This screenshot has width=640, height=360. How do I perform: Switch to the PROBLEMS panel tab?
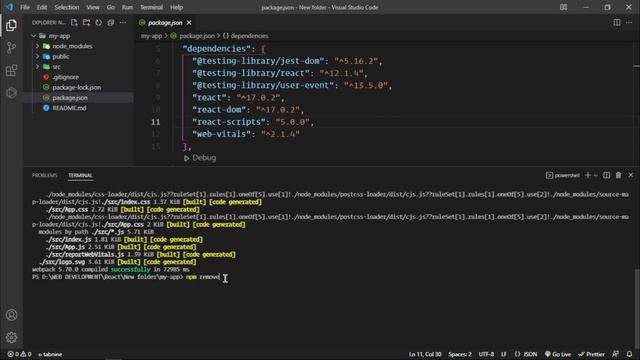(44, 175)
